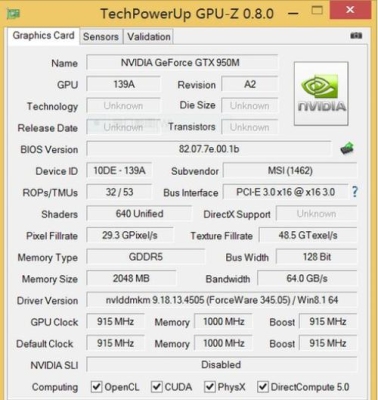Click the BIOS Version 82.07.7e.00.1b field
This screenshot has height=400, width=378.
click(209, 149)
